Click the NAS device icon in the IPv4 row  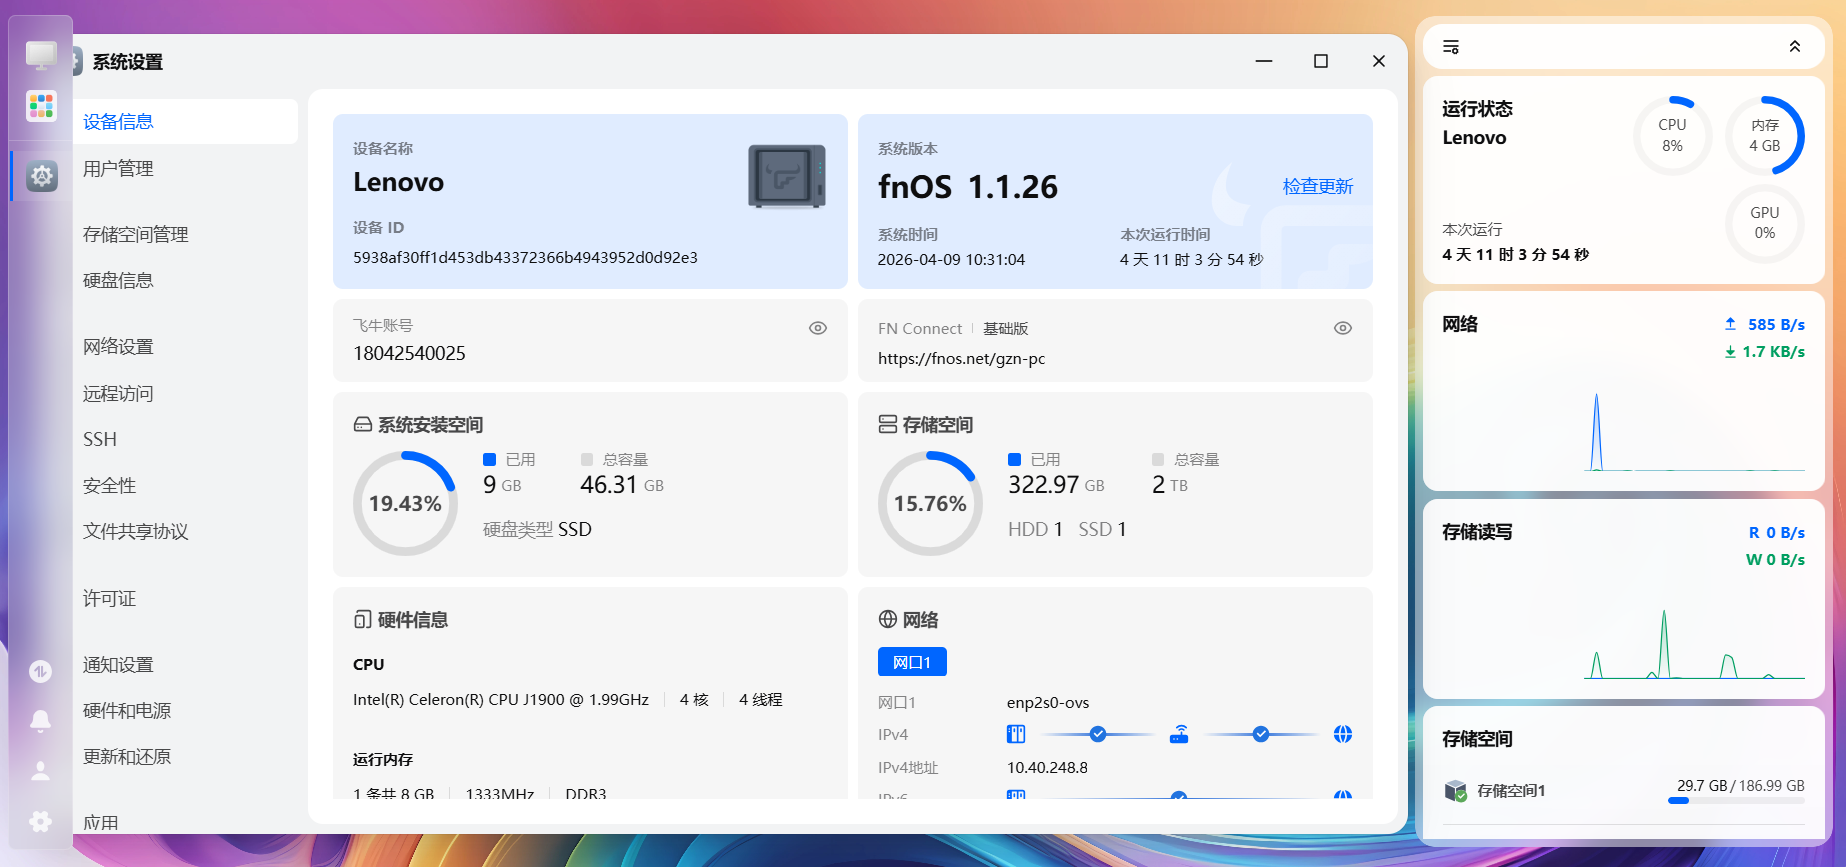(1016, 735)
